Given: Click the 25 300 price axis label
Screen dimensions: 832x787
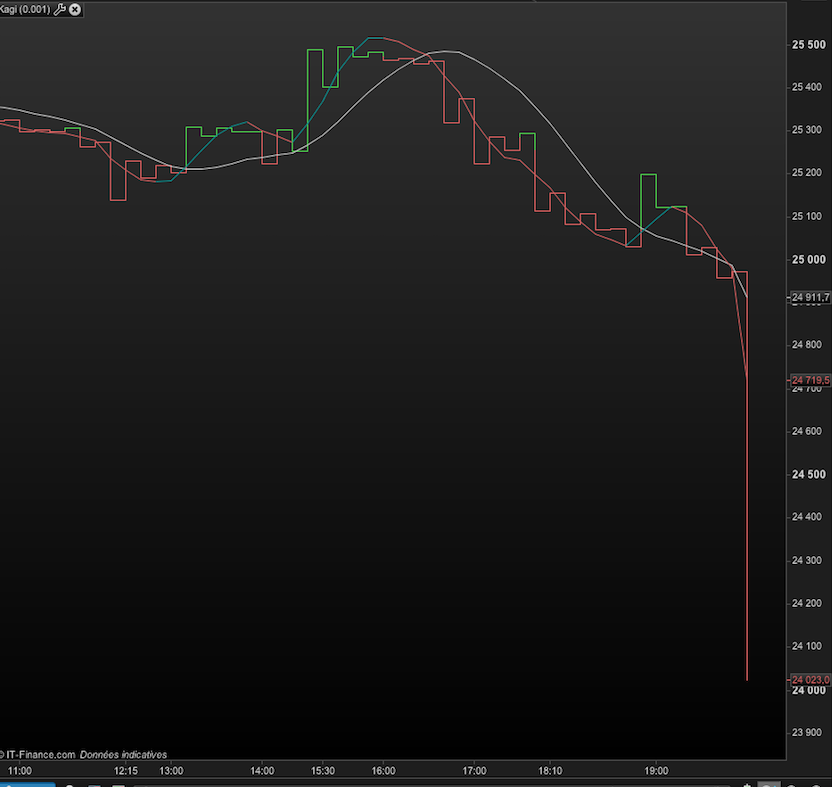Looking at the screenshot, I should pos(807,130).
